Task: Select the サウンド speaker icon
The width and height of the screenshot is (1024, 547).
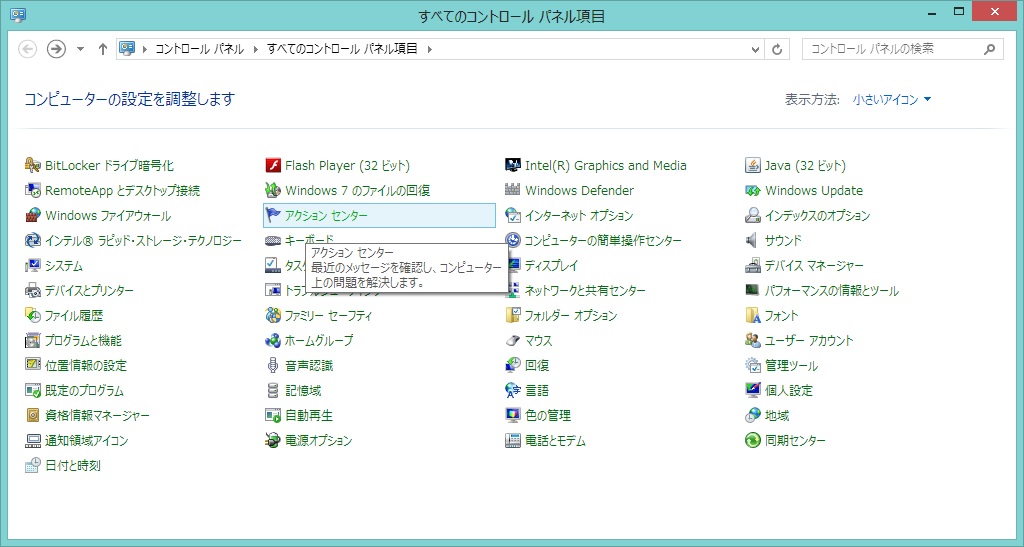Action: tap(753, 241)
